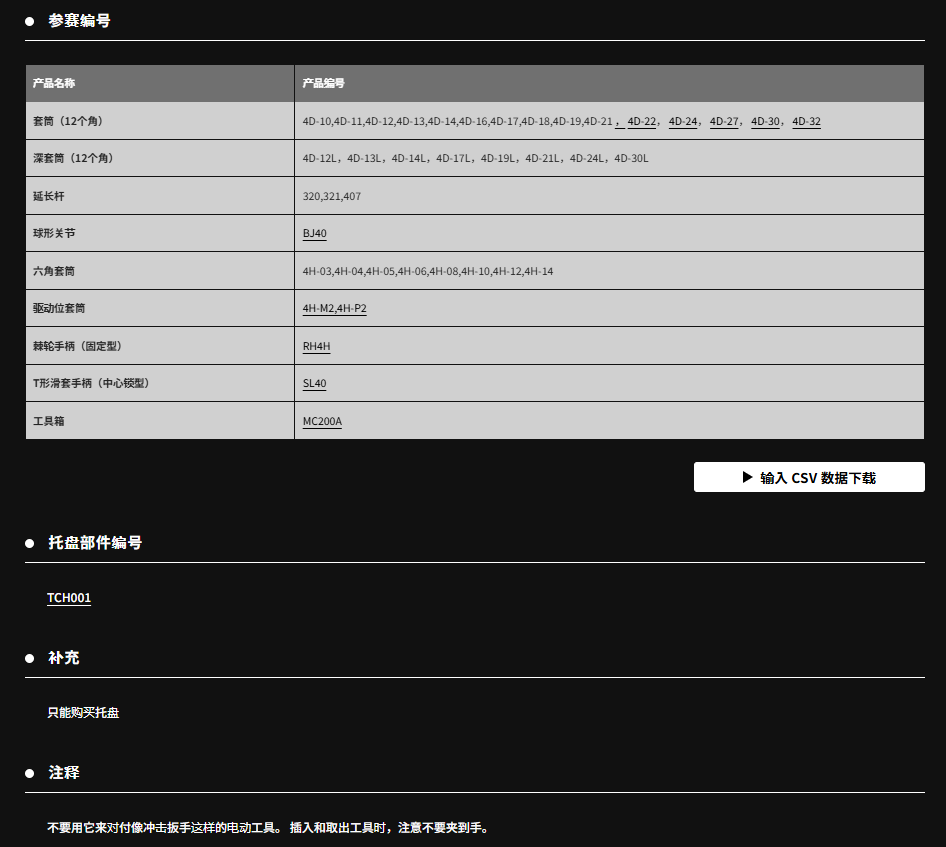Click the 注释 section heading
Viewport: 946px width, 847px height.
[x=64, y=773]
